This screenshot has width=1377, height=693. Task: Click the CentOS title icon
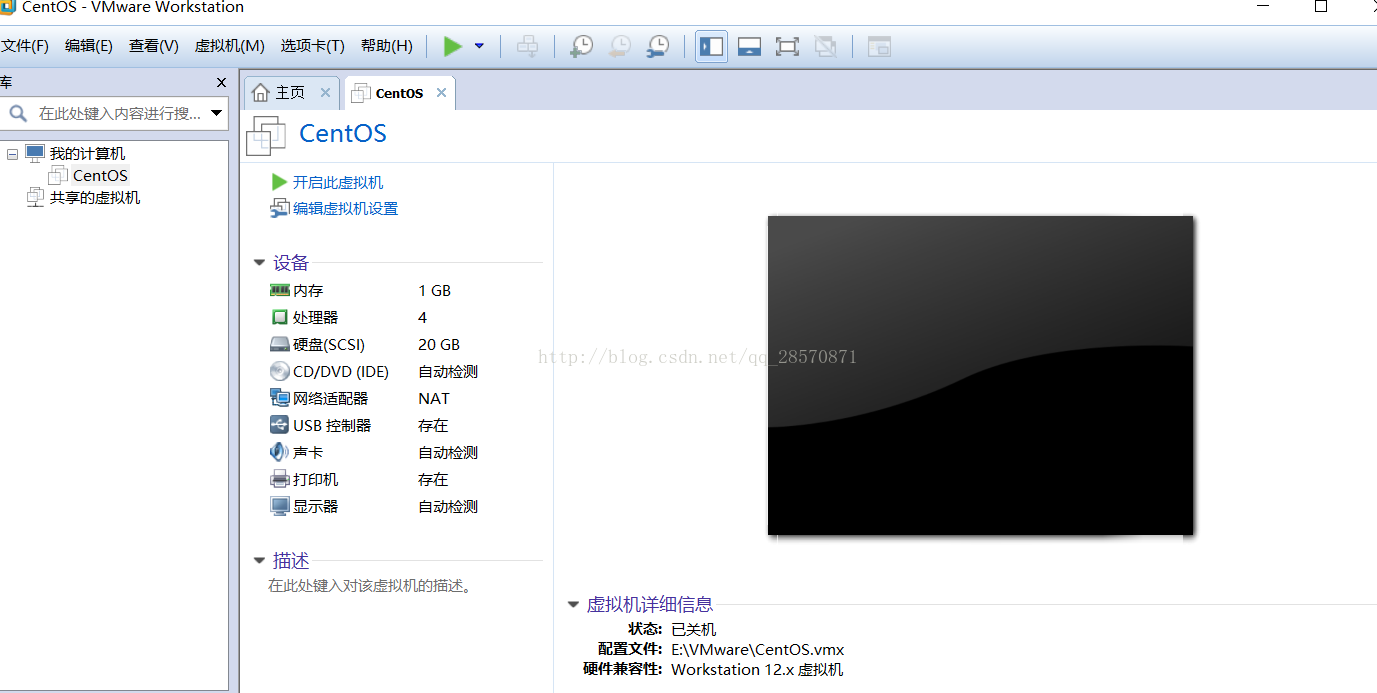click(x=266, y=135)
